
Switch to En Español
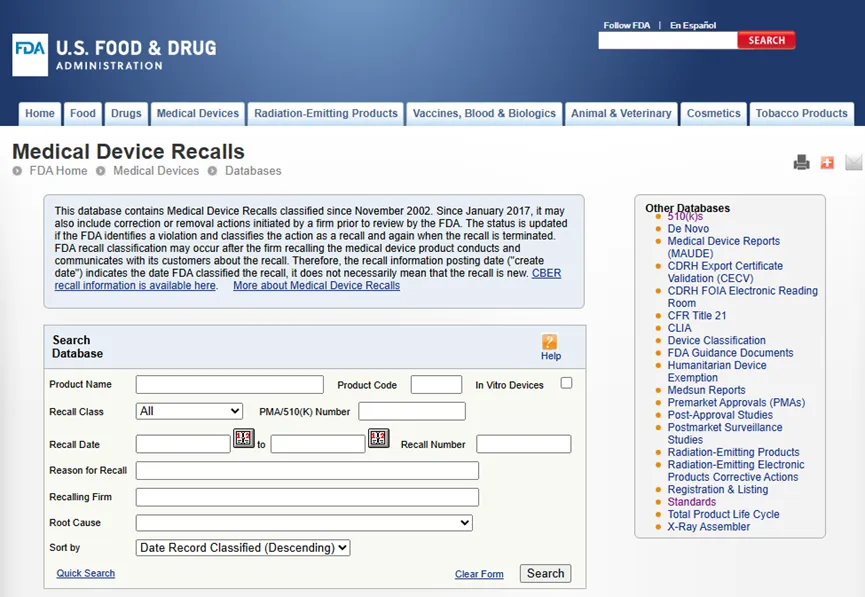click(x=693, y=25)
